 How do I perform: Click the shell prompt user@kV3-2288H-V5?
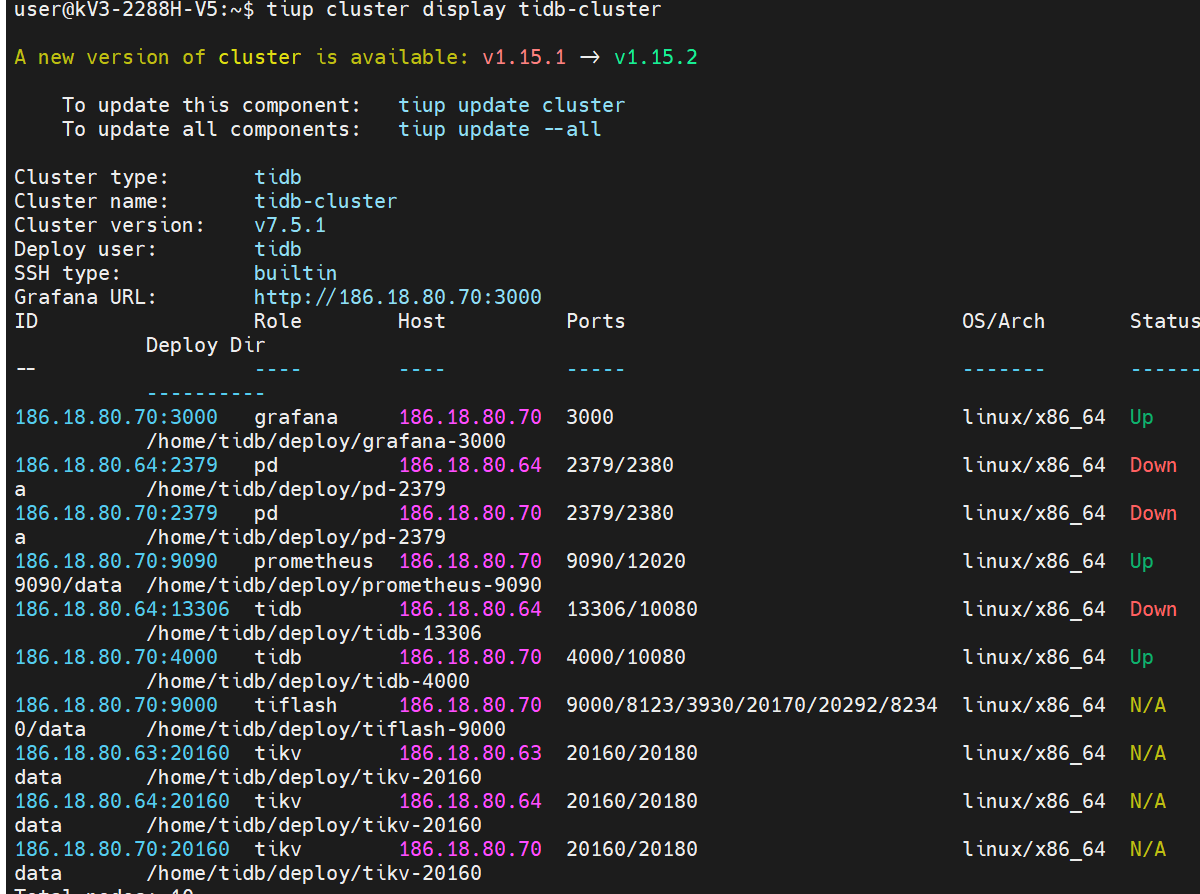tap(116, 10)
